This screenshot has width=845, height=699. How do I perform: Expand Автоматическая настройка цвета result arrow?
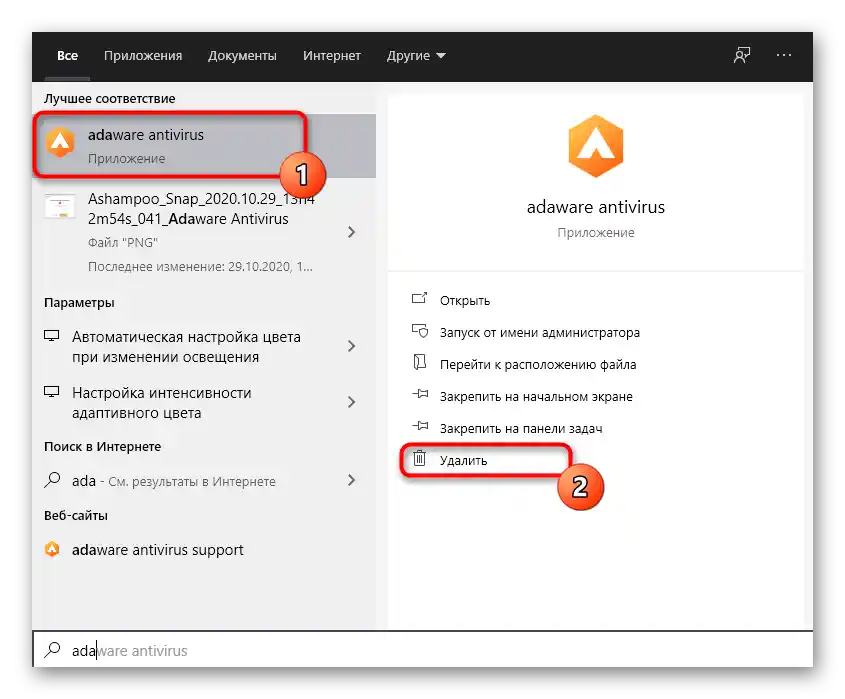351,346
